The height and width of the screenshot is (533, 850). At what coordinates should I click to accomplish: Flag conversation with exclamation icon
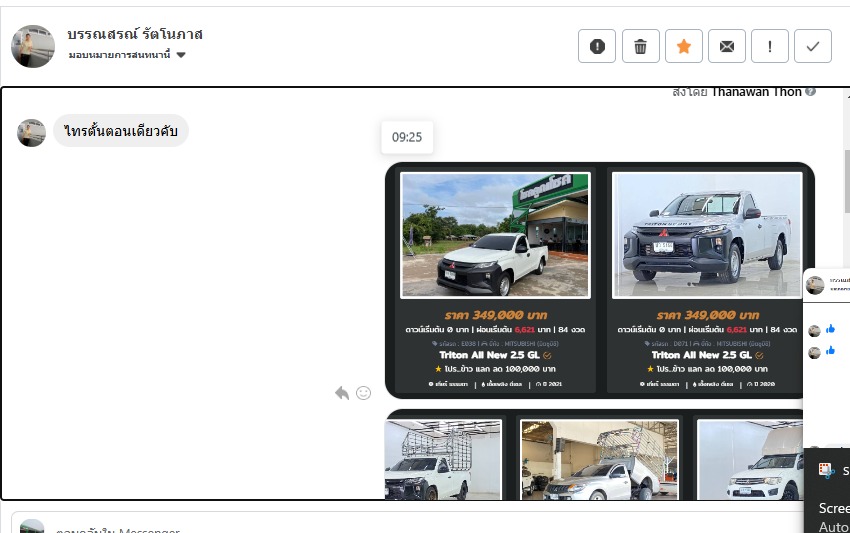pyautogui.click(x=770, y=46)
